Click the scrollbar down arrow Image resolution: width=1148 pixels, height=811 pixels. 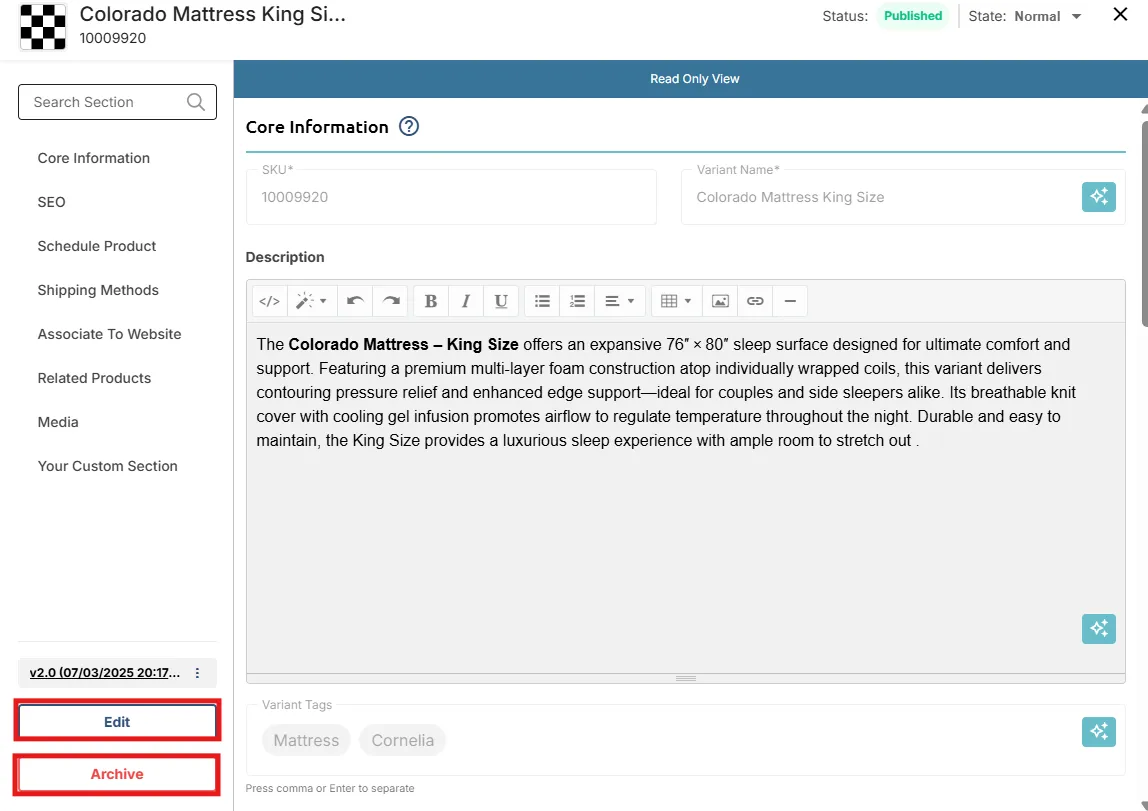pos(1144,805)
